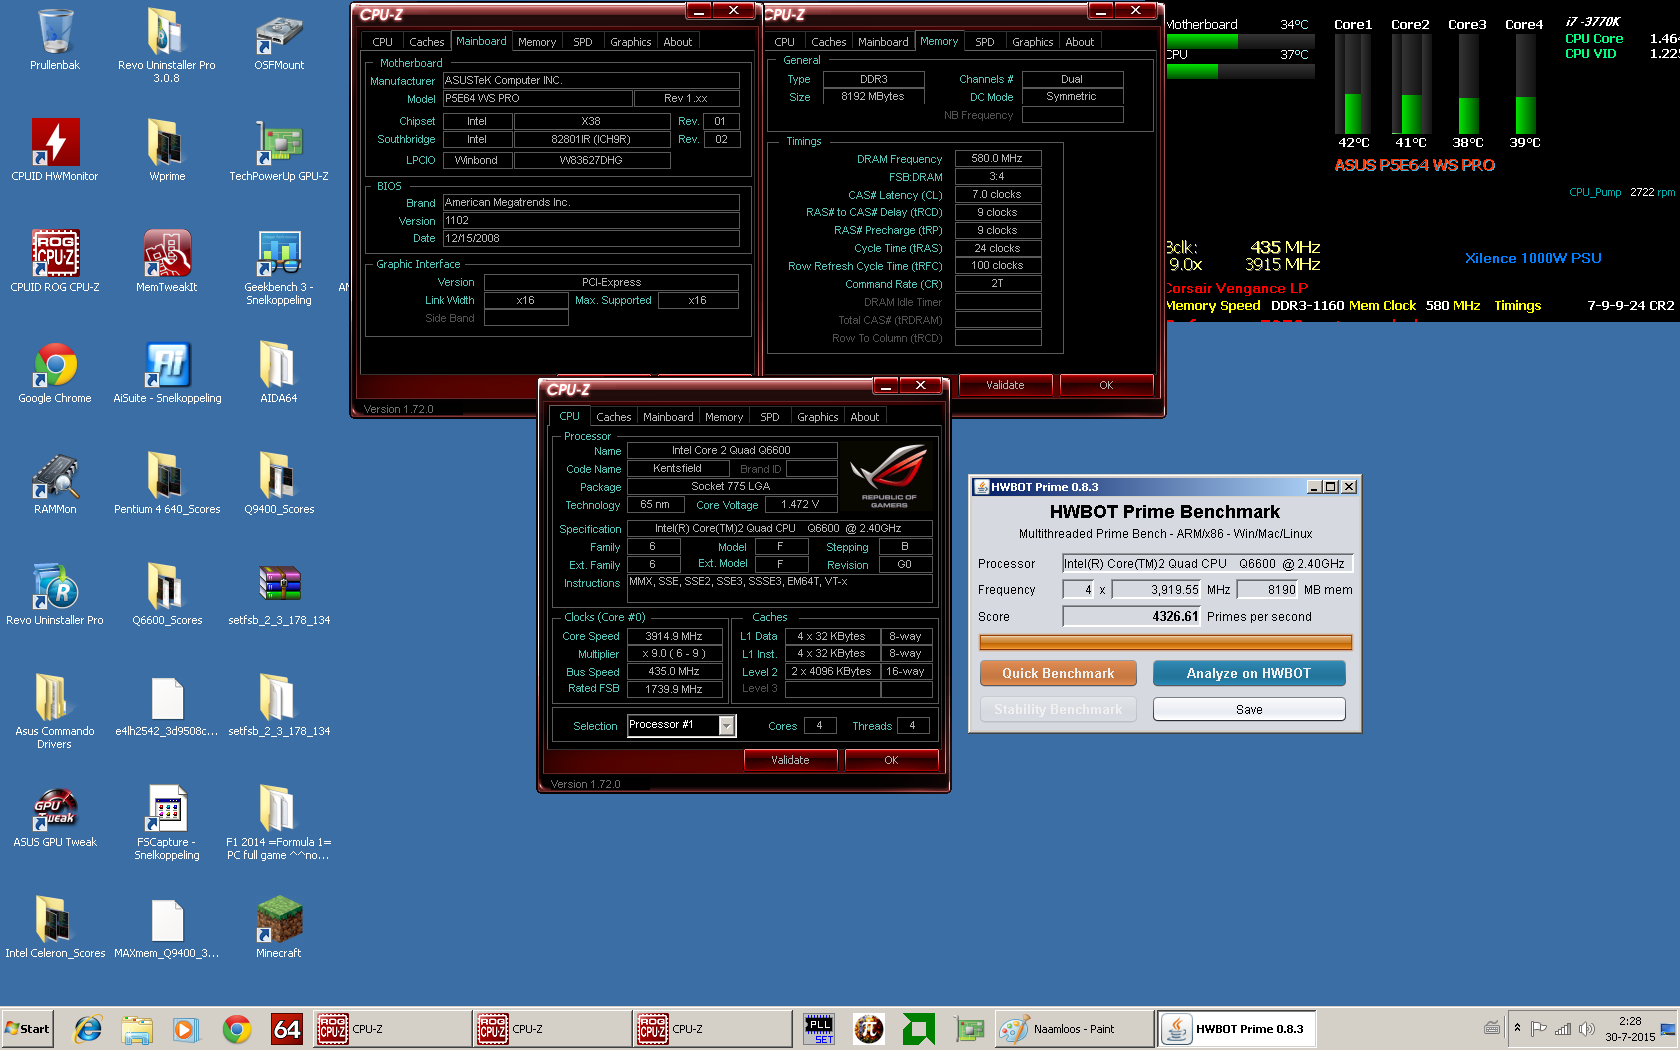Click the HWBOT Prime Processor field

click(x=1207, y=563)
